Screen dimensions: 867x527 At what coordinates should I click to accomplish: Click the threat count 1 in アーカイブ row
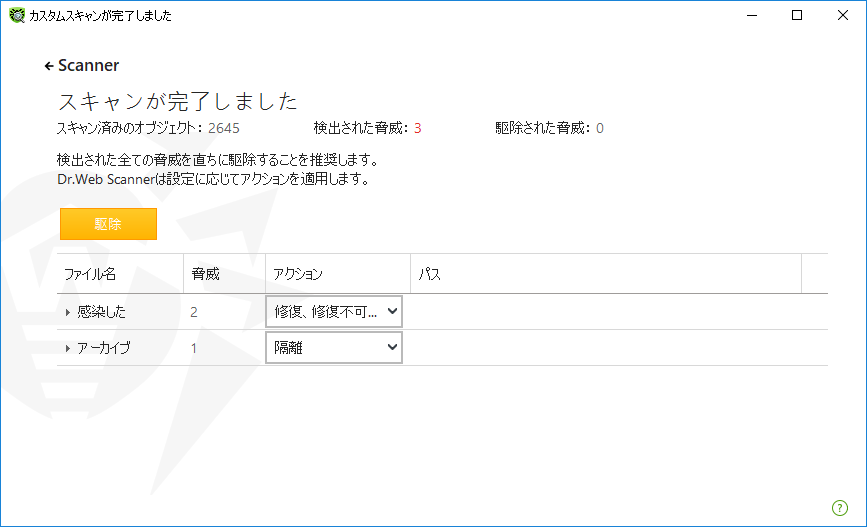[194, 348]
